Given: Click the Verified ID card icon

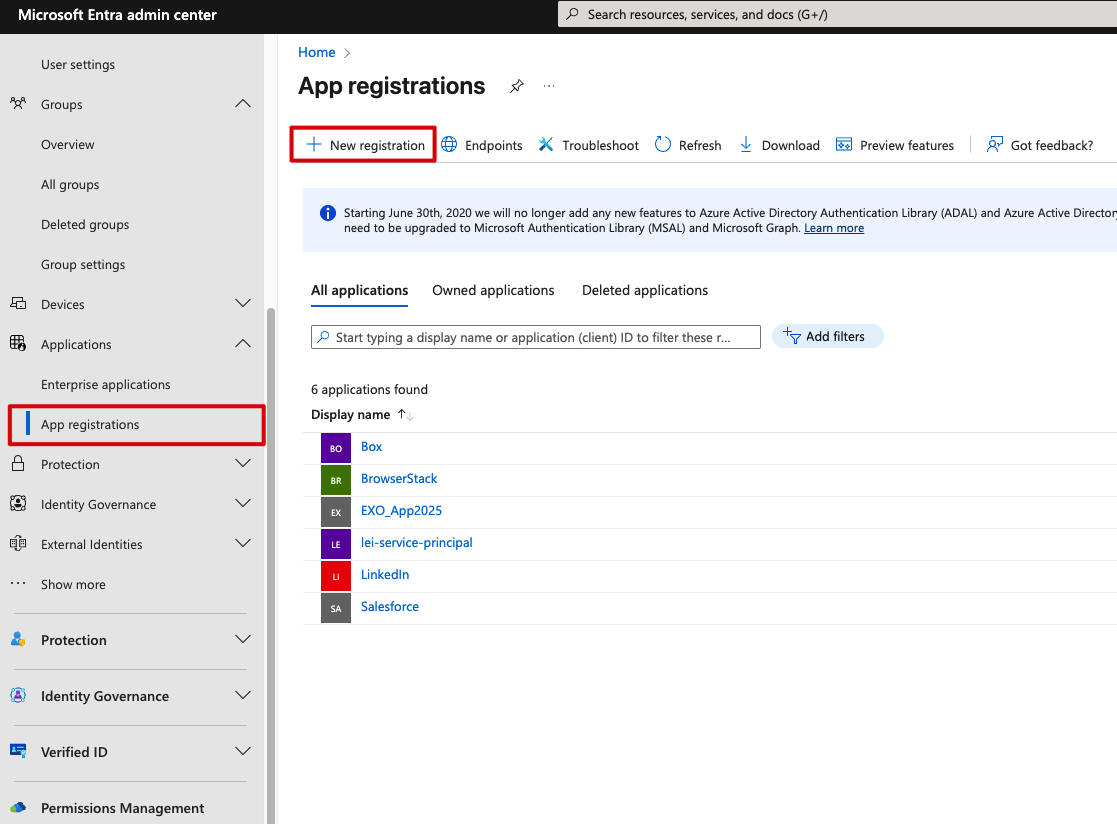Looking at the screenshot, I should [19, 751].
